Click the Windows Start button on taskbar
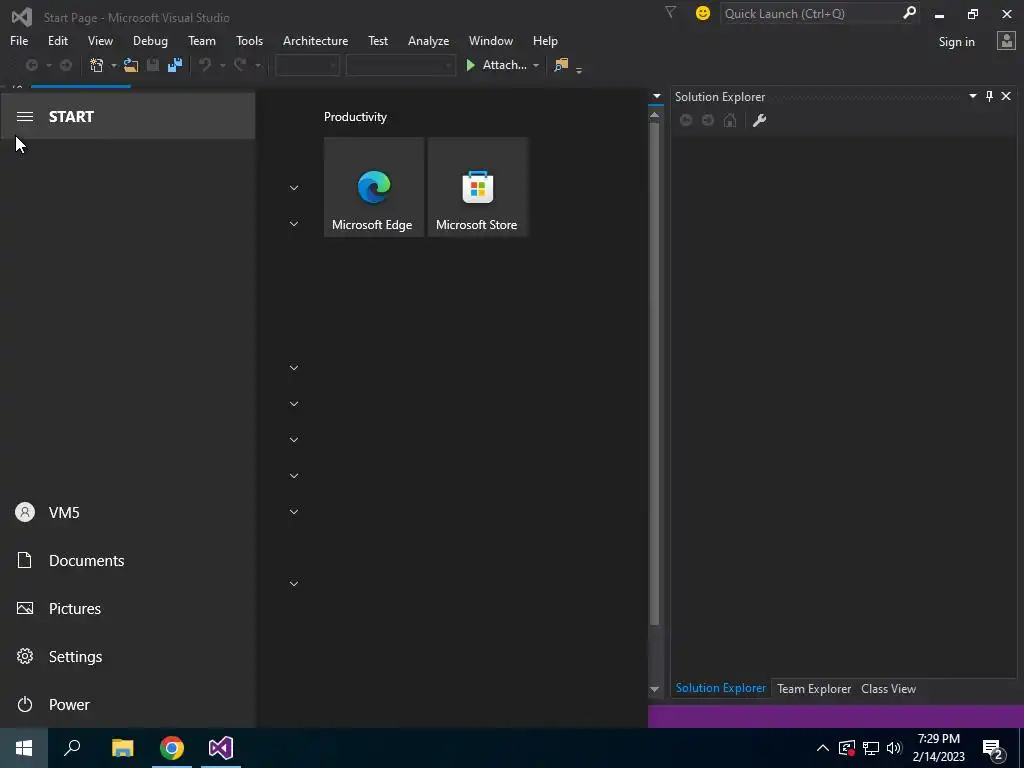This screenshot has height=768, width=1024. click(x=24, y=748)
